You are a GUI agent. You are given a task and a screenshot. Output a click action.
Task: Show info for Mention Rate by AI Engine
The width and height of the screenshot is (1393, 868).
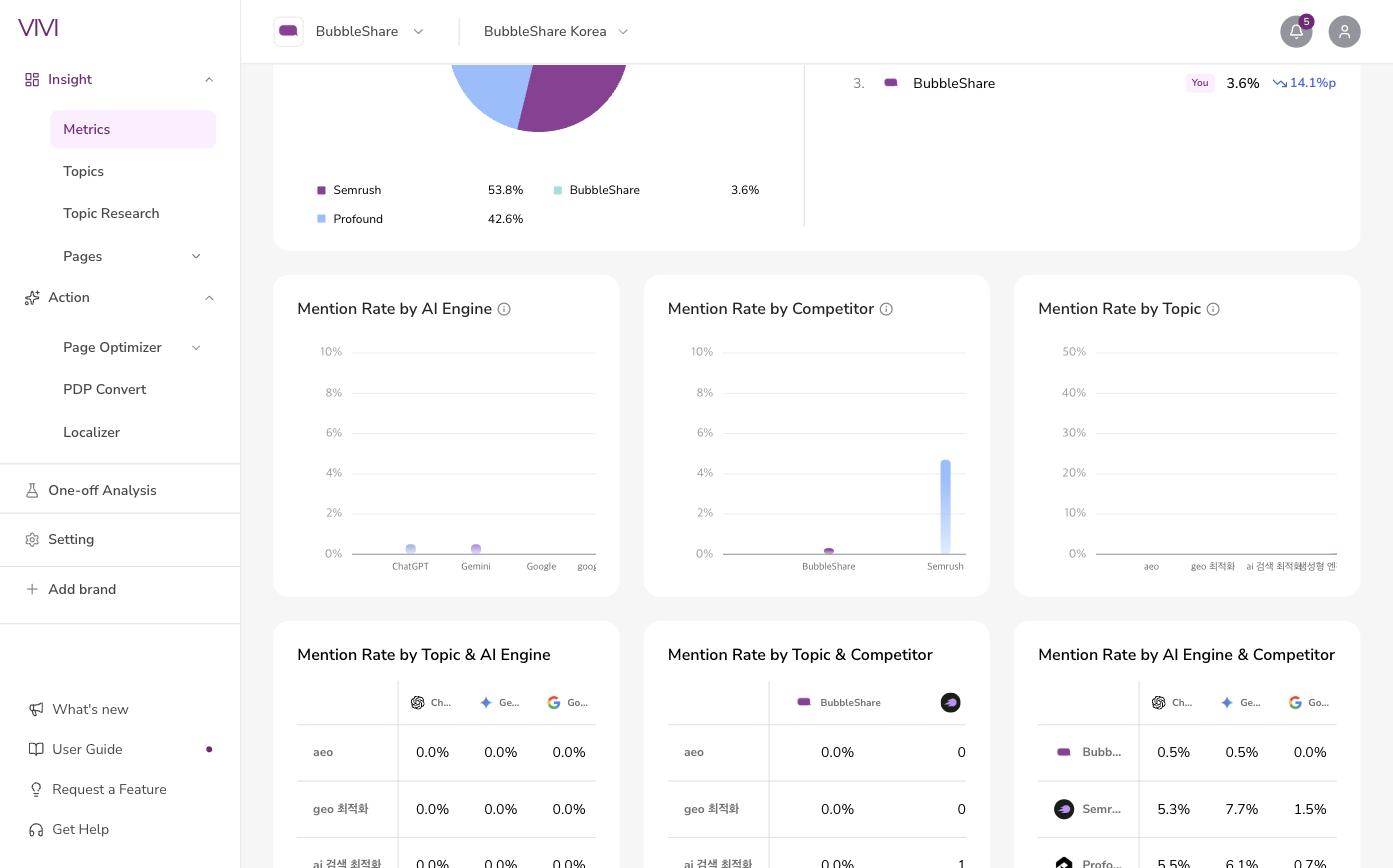tap(504, 309)
